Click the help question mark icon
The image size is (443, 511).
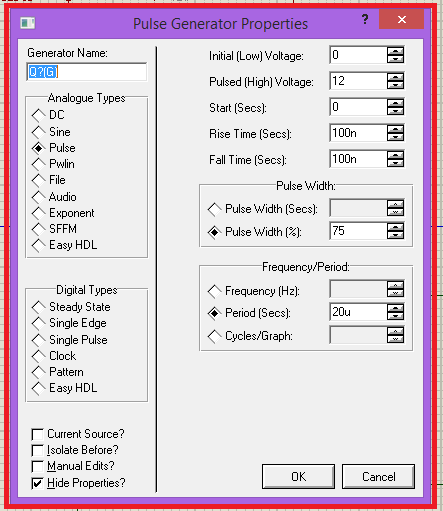click(x=365, y=19)
